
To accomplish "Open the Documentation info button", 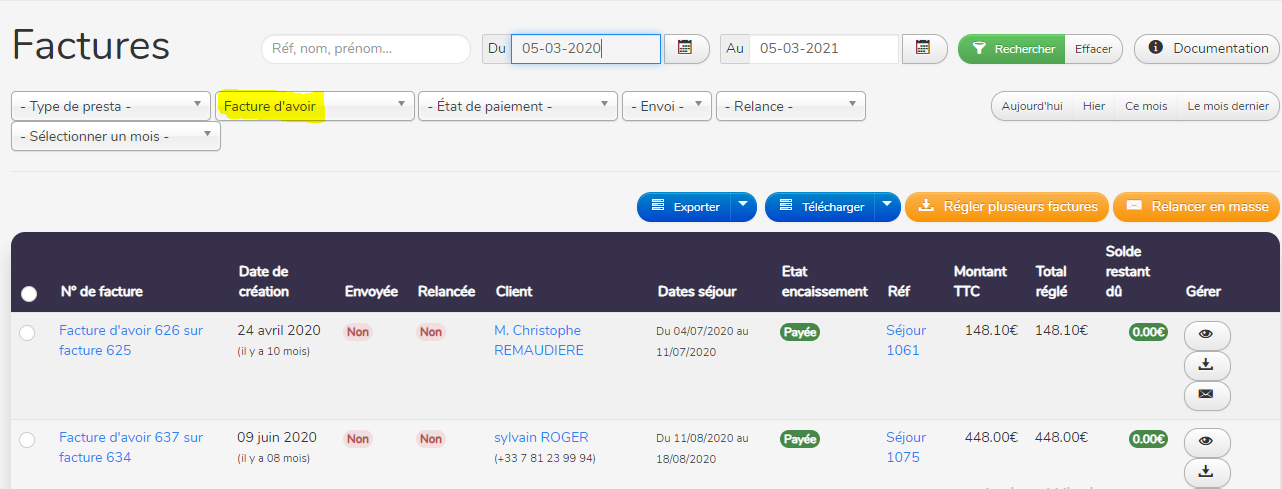I will (x=1207, y=48).
